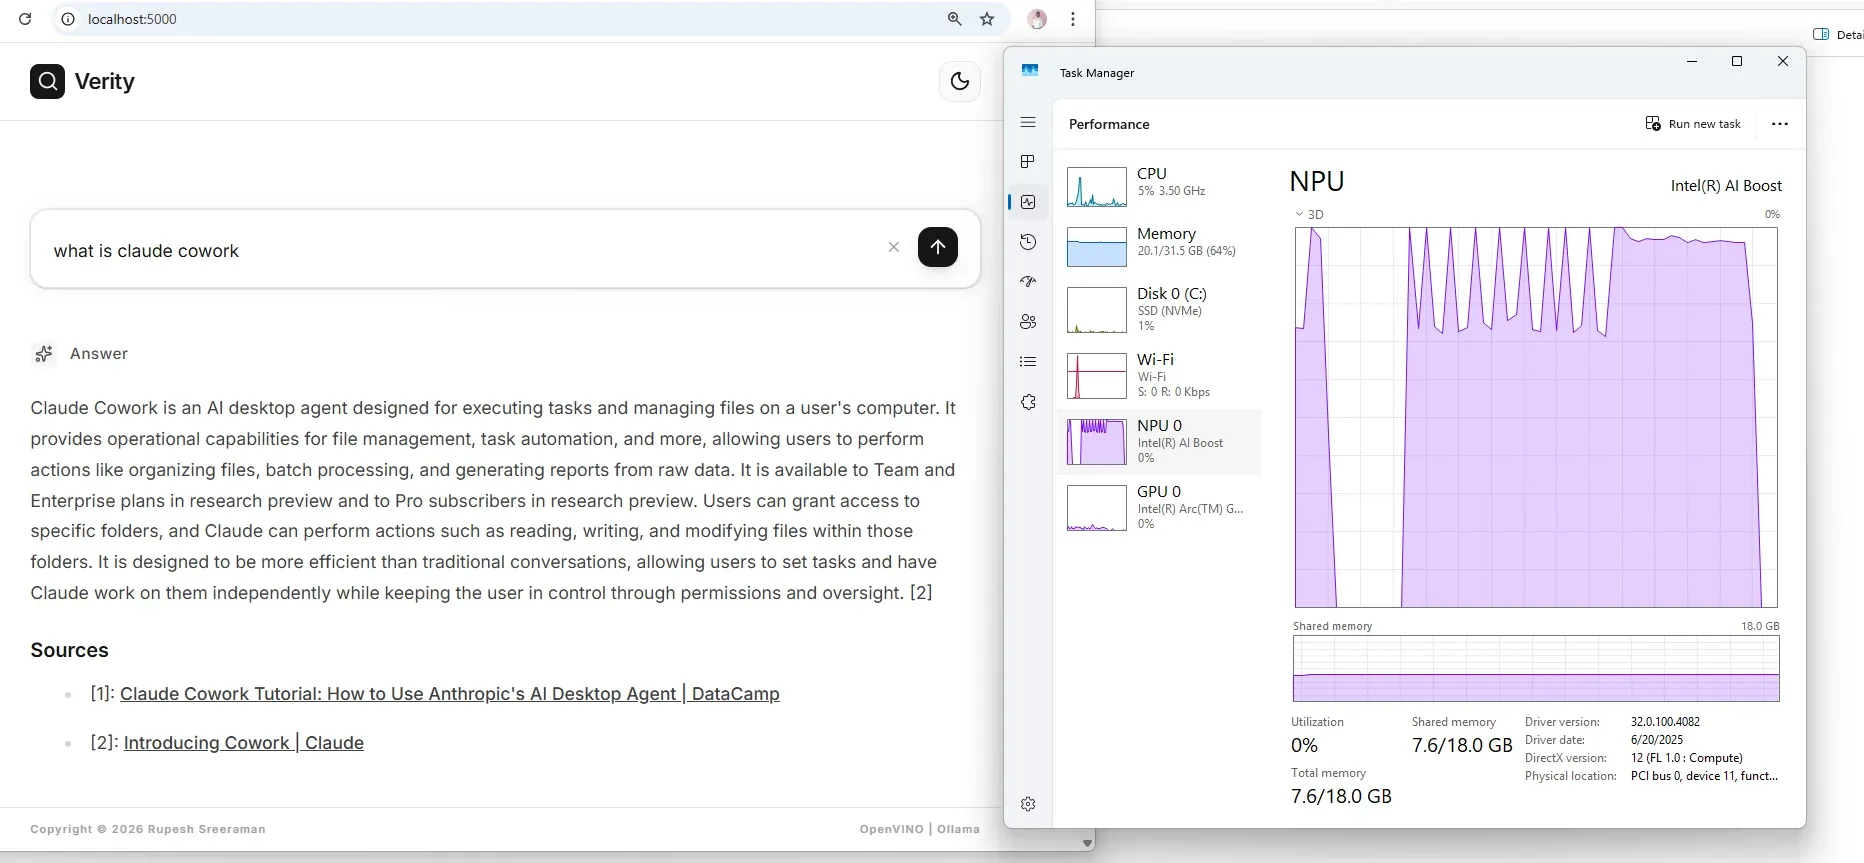The image size is (1864, 863).
Task: Click the Intel(R) AI Boost heading
Action: click(x=1726, y=186)
